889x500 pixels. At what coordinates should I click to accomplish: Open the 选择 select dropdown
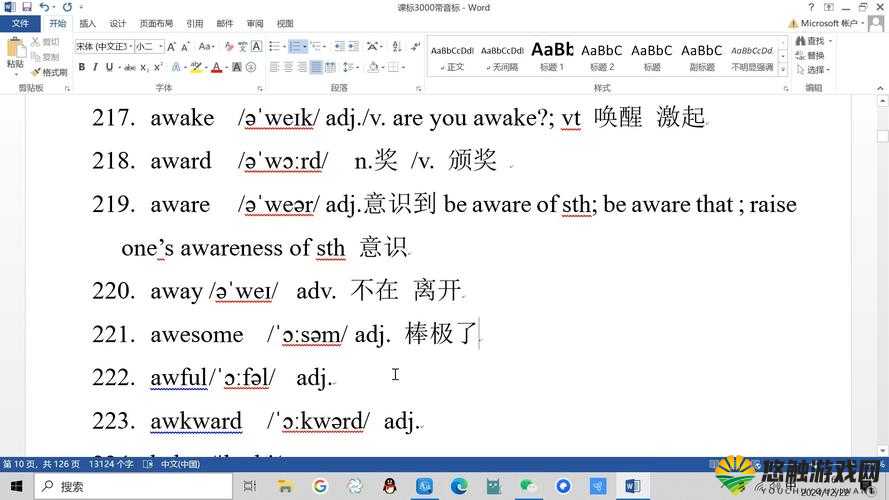tap(813, 70)
